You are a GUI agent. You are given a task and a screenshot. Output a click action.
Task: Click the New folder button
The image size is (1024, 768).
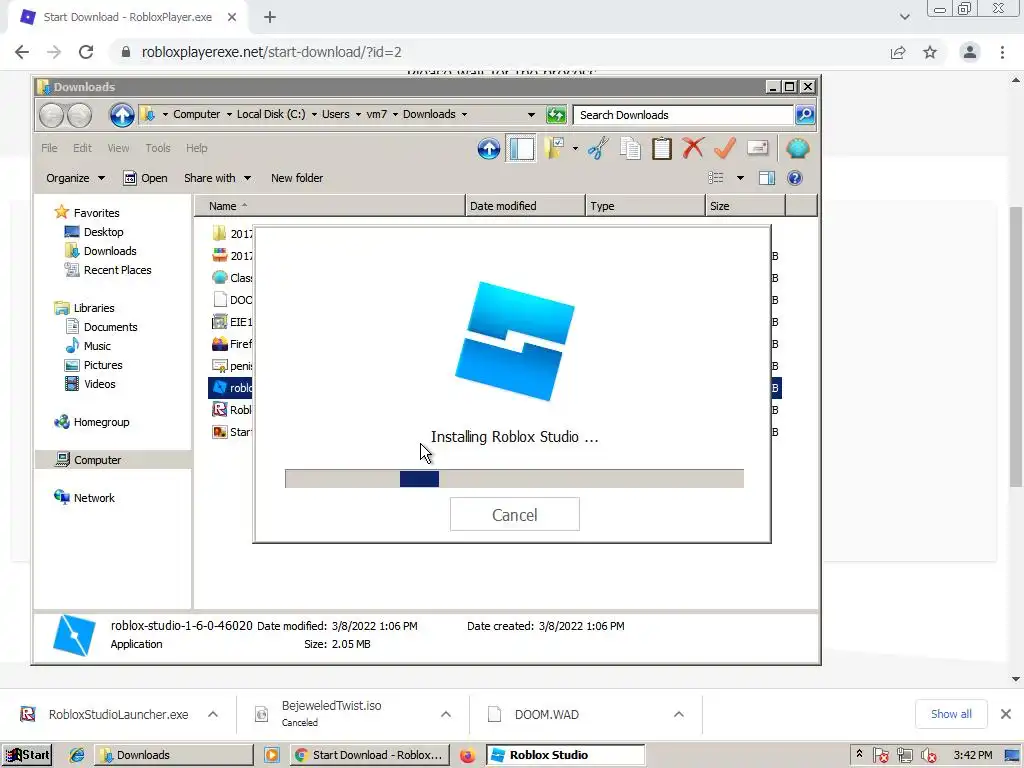click(x=296, y=178)
